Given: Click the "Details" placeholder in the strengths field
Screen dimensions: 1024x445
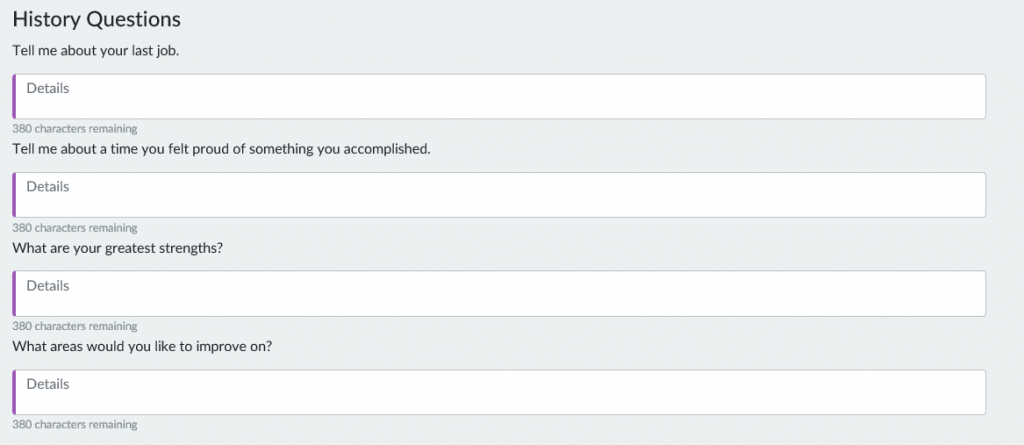Looking at the screenshot, I should point(48,285).
